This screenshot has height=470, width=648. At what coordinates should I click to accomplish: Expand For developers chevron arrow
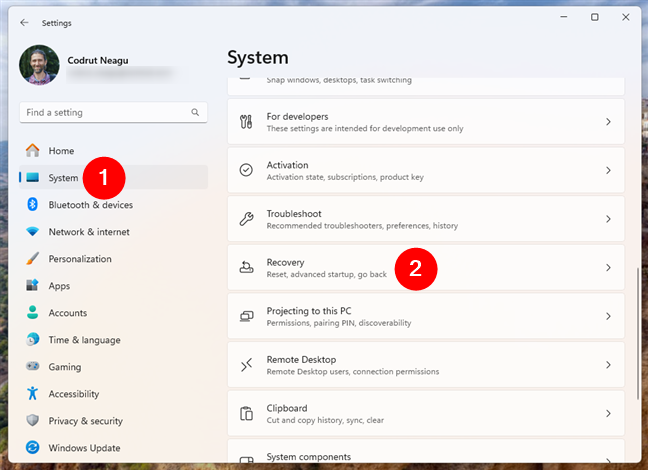608,122
